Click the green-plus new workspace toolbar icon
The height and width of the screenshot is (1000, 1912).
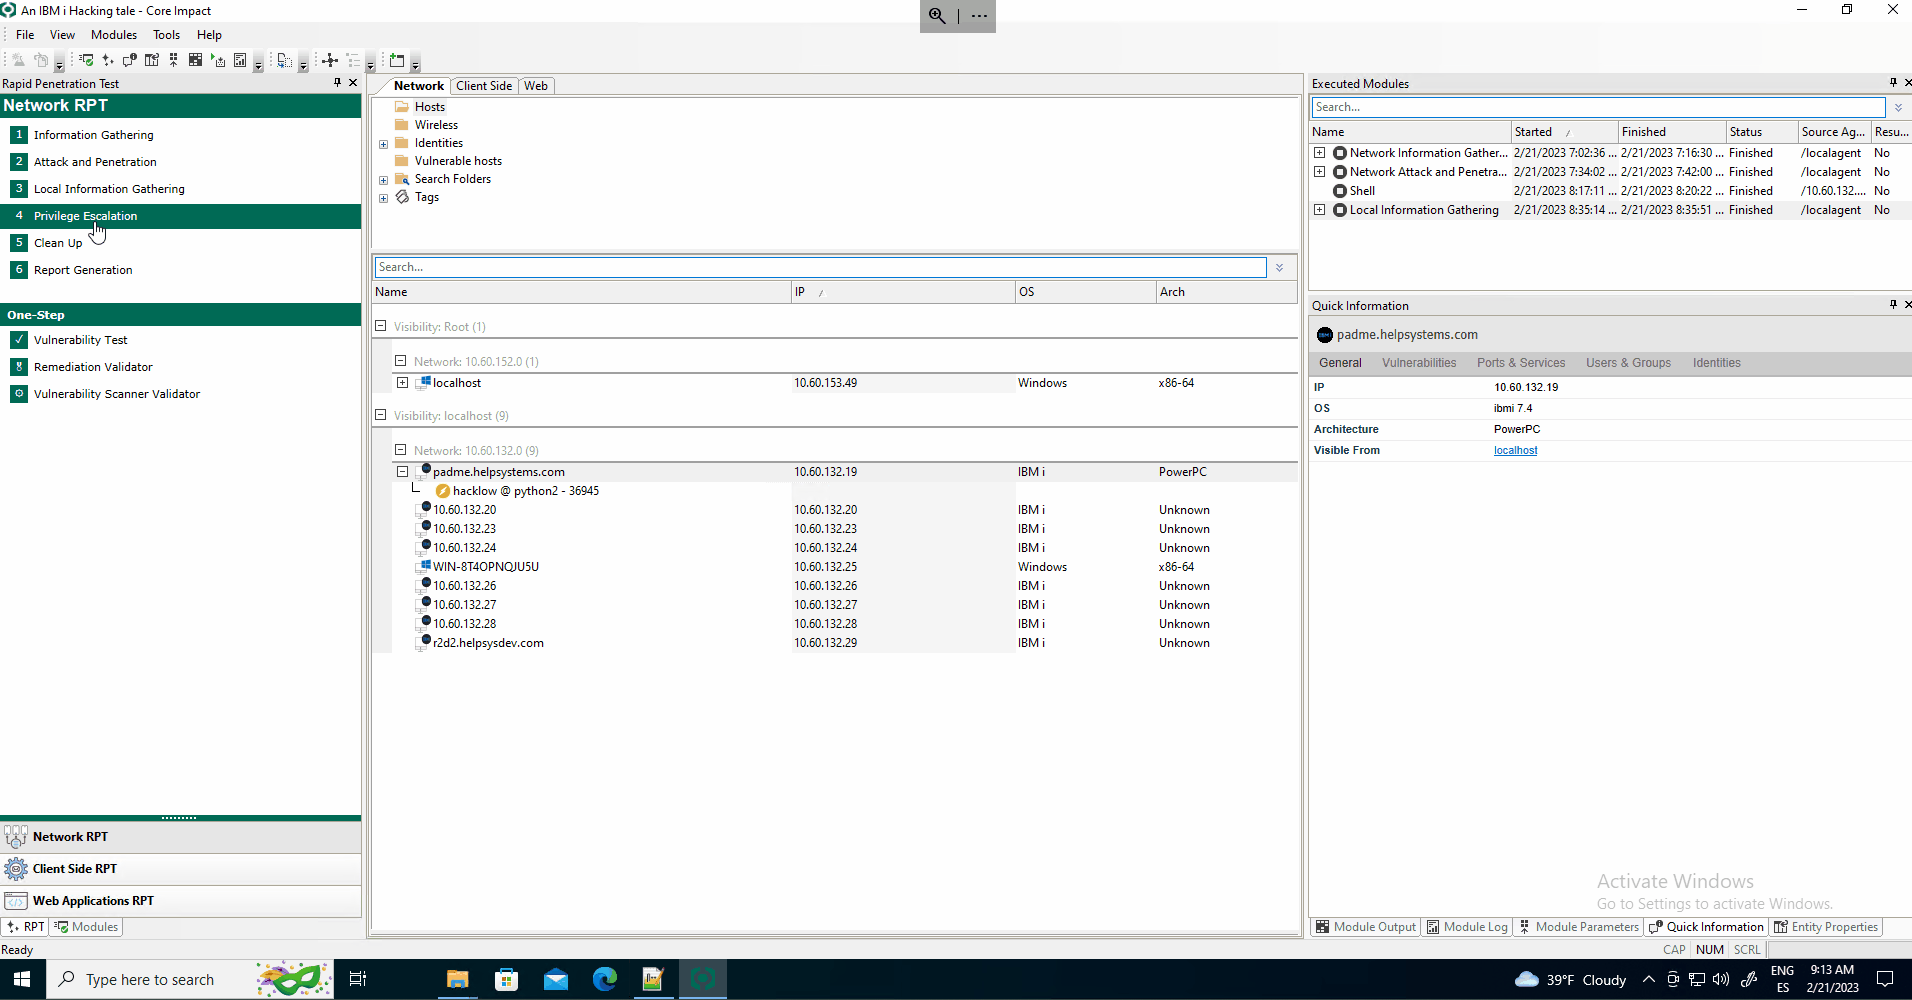click(397, 60)
